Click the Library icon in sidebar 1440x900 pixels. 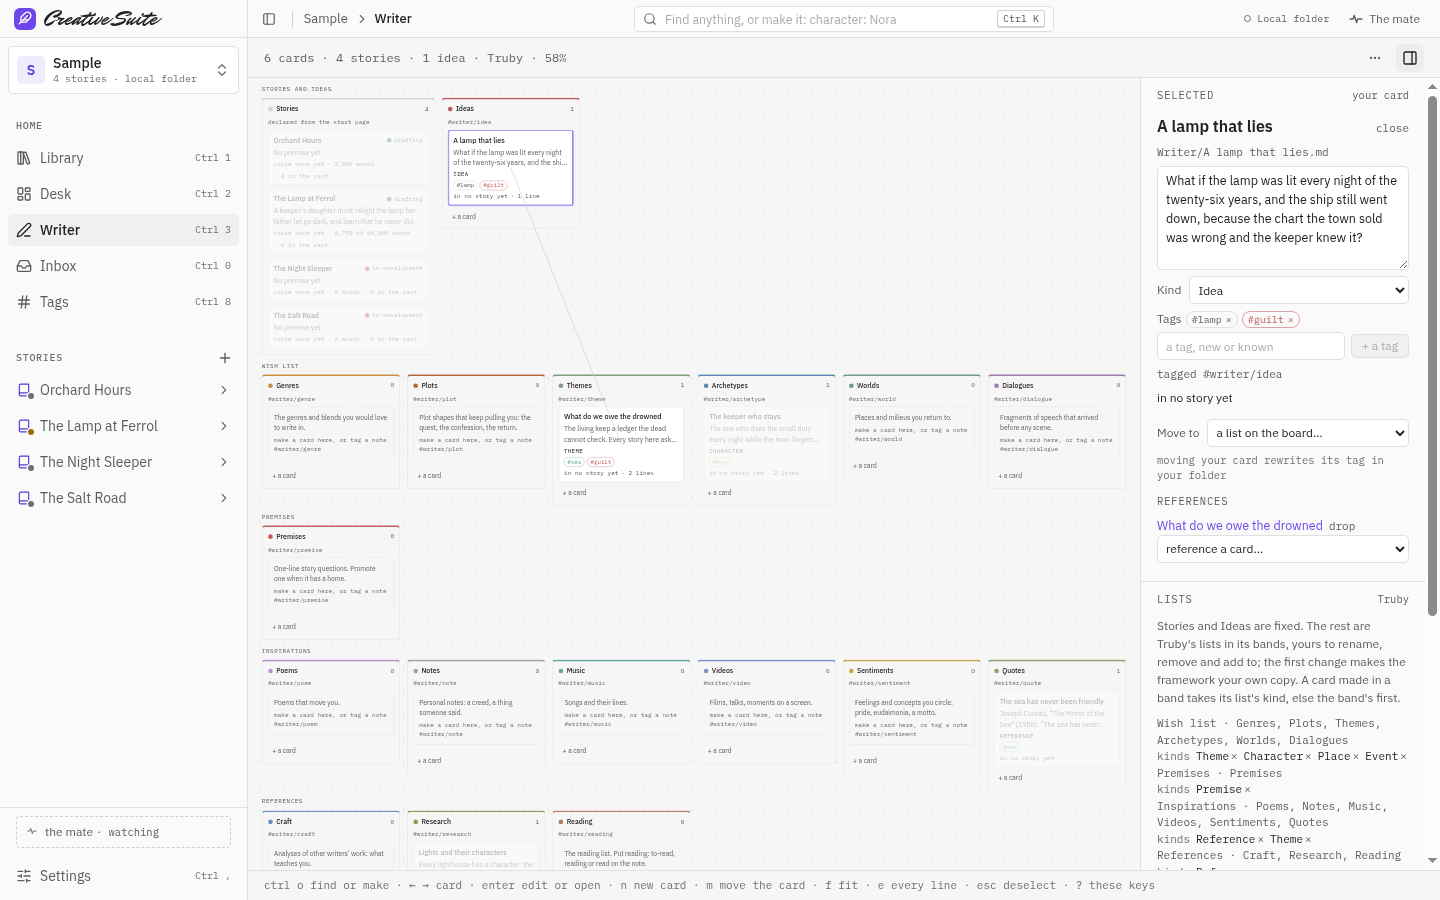[24, 158]
